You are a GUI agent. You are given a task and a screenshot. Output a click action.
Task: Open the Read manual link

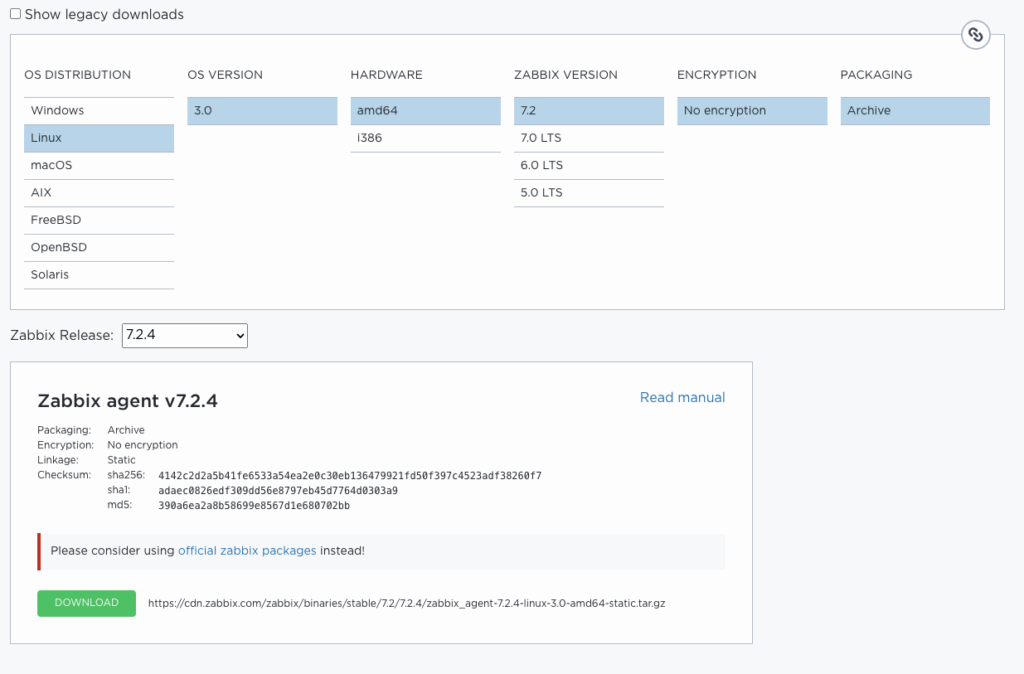pyautogui.click(x=682, y=397)
